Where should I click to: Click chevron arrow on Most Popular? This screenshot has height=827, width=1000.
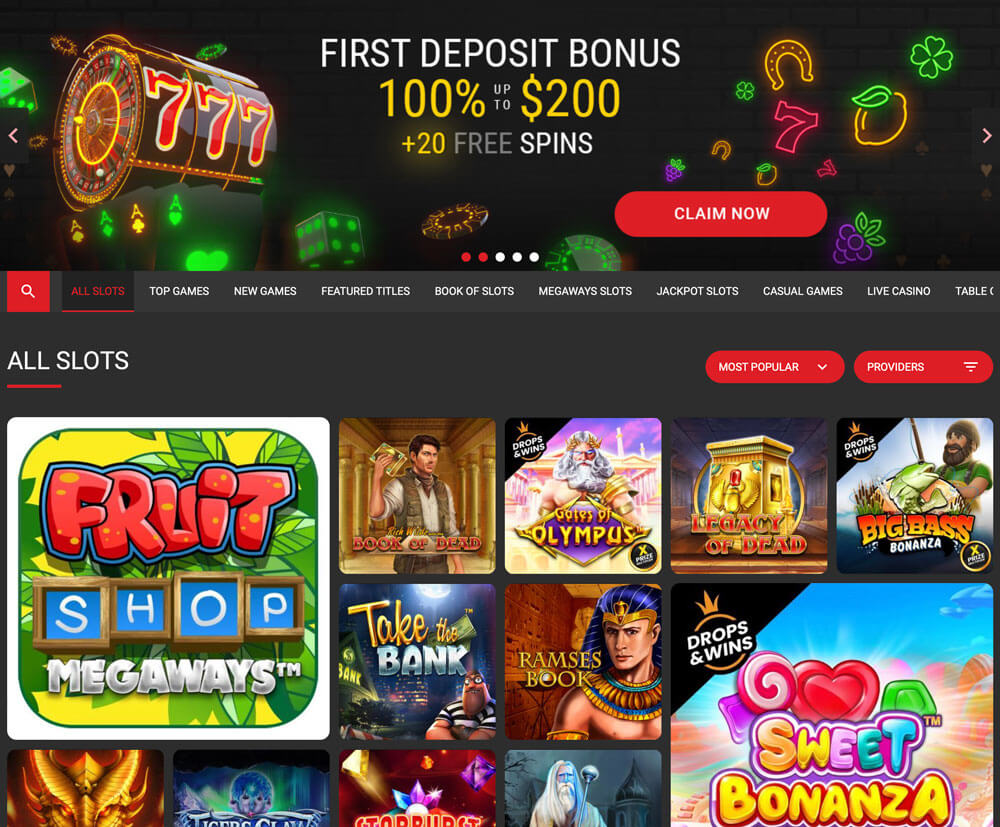pos(822,367)
